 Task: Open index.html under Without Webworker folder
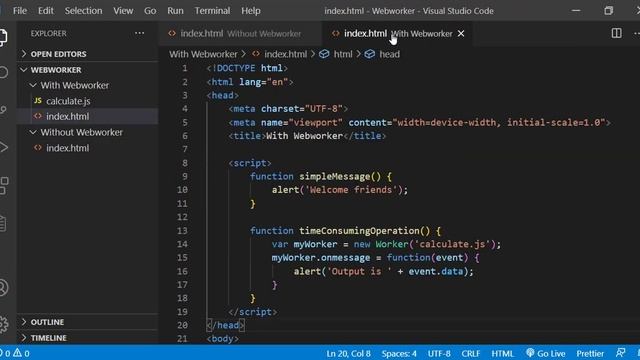click(x=67, y=148)
